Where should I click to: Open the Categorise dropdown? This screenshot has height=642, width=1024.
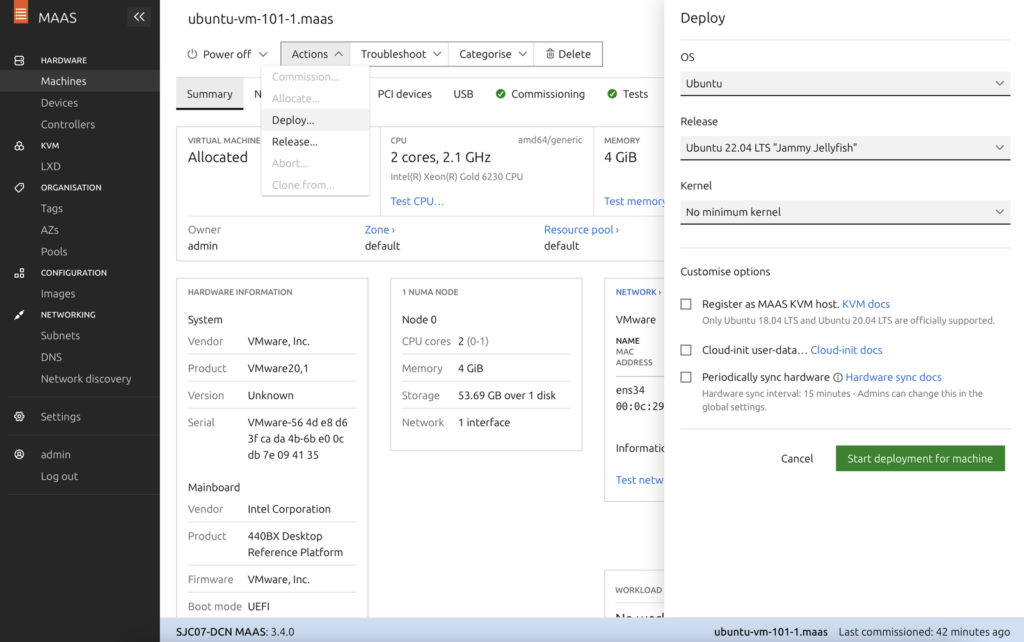coord(492,54)
